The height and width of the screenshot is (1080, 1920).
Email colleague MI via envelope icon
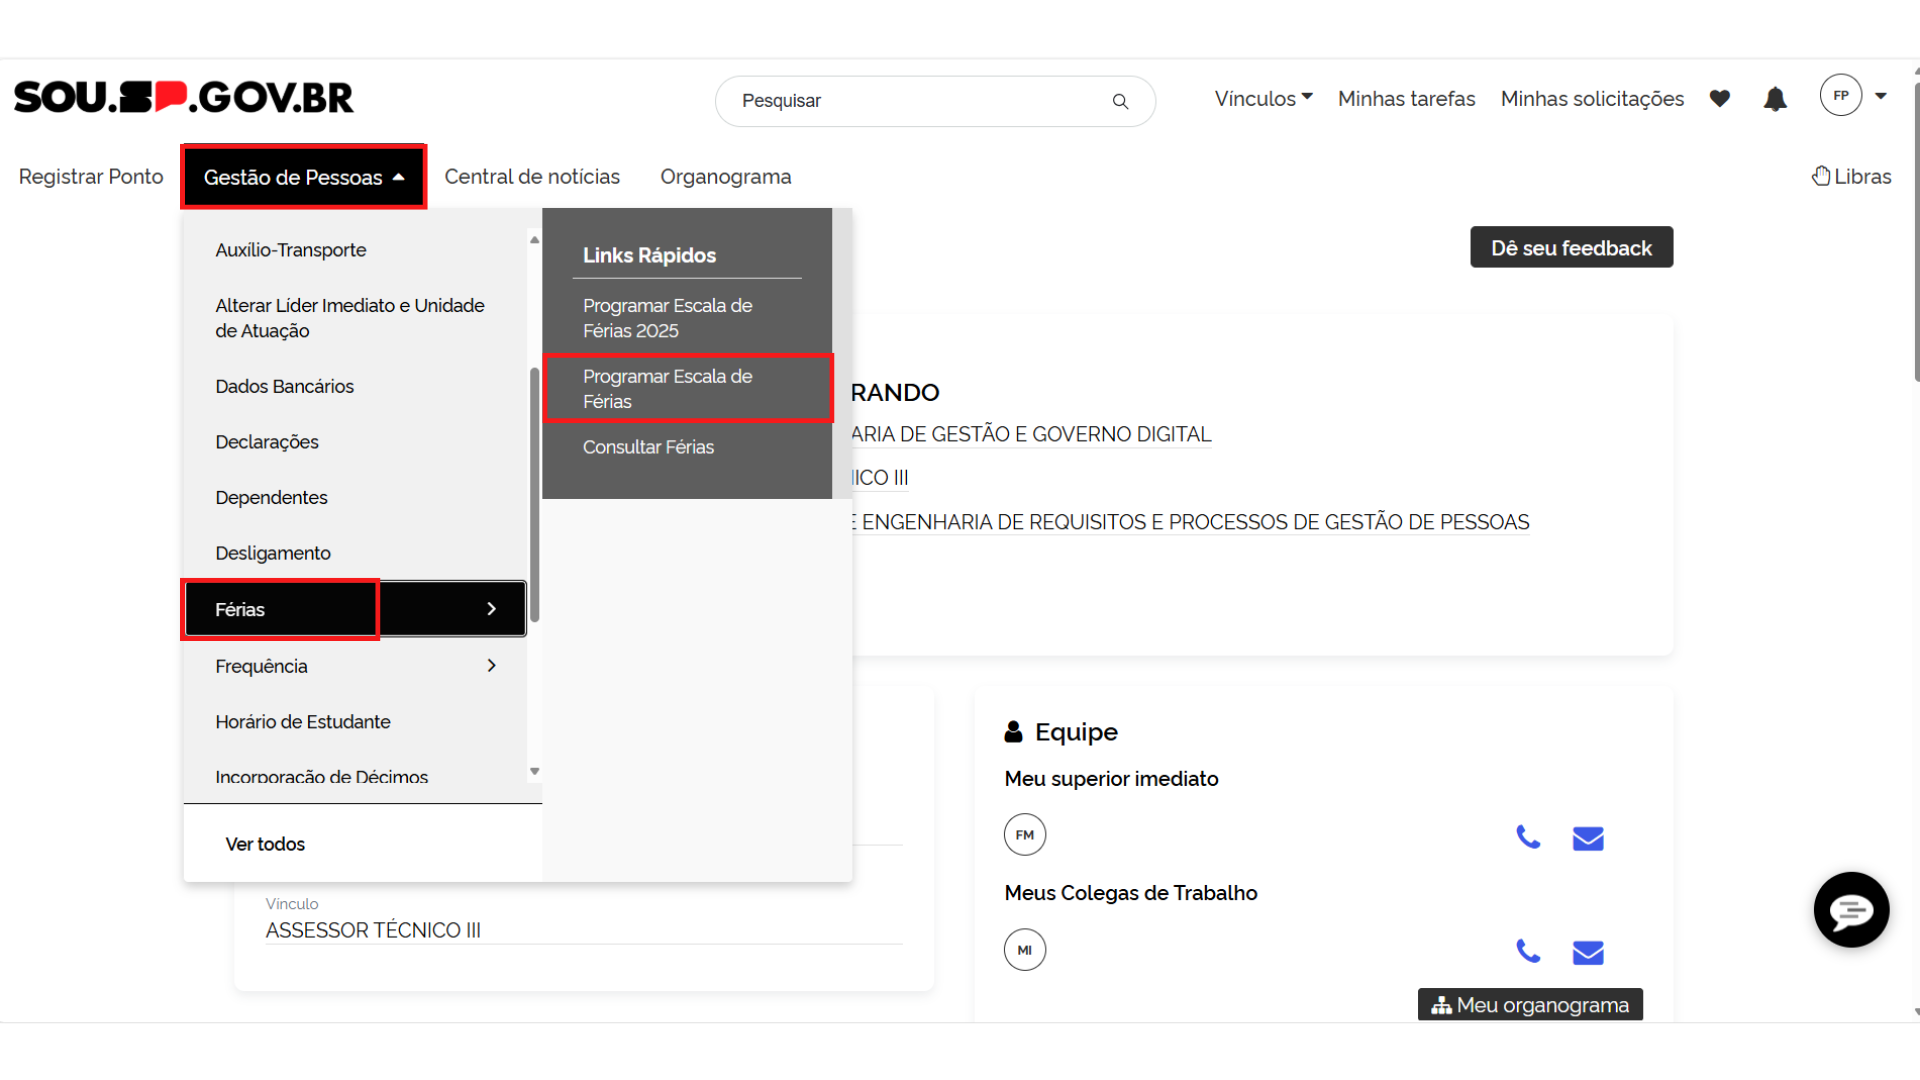point(1587,952)
